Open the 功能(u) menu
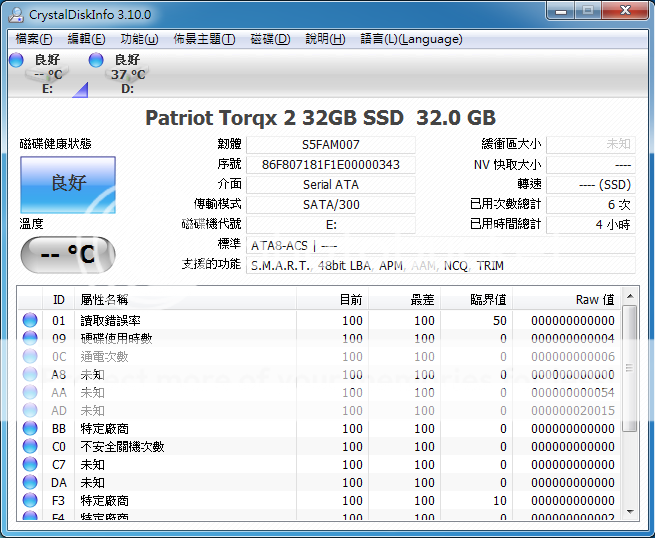This screenshot has height=539, width=655. [x=139, y=39]
